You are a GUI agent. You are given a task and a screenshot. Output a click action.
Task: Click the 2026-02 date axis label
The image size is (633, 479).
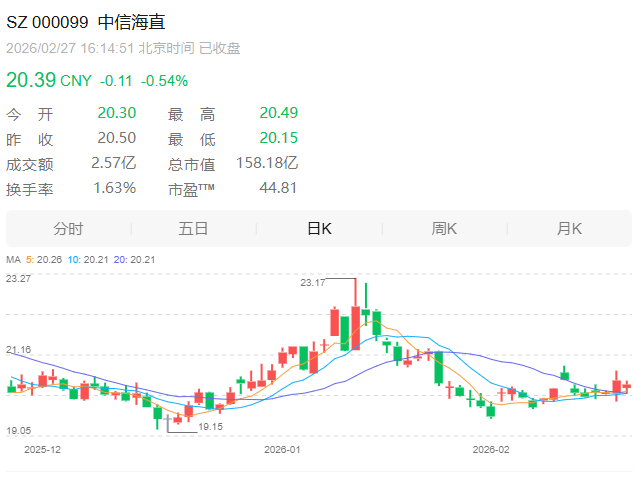click(491, 450)
